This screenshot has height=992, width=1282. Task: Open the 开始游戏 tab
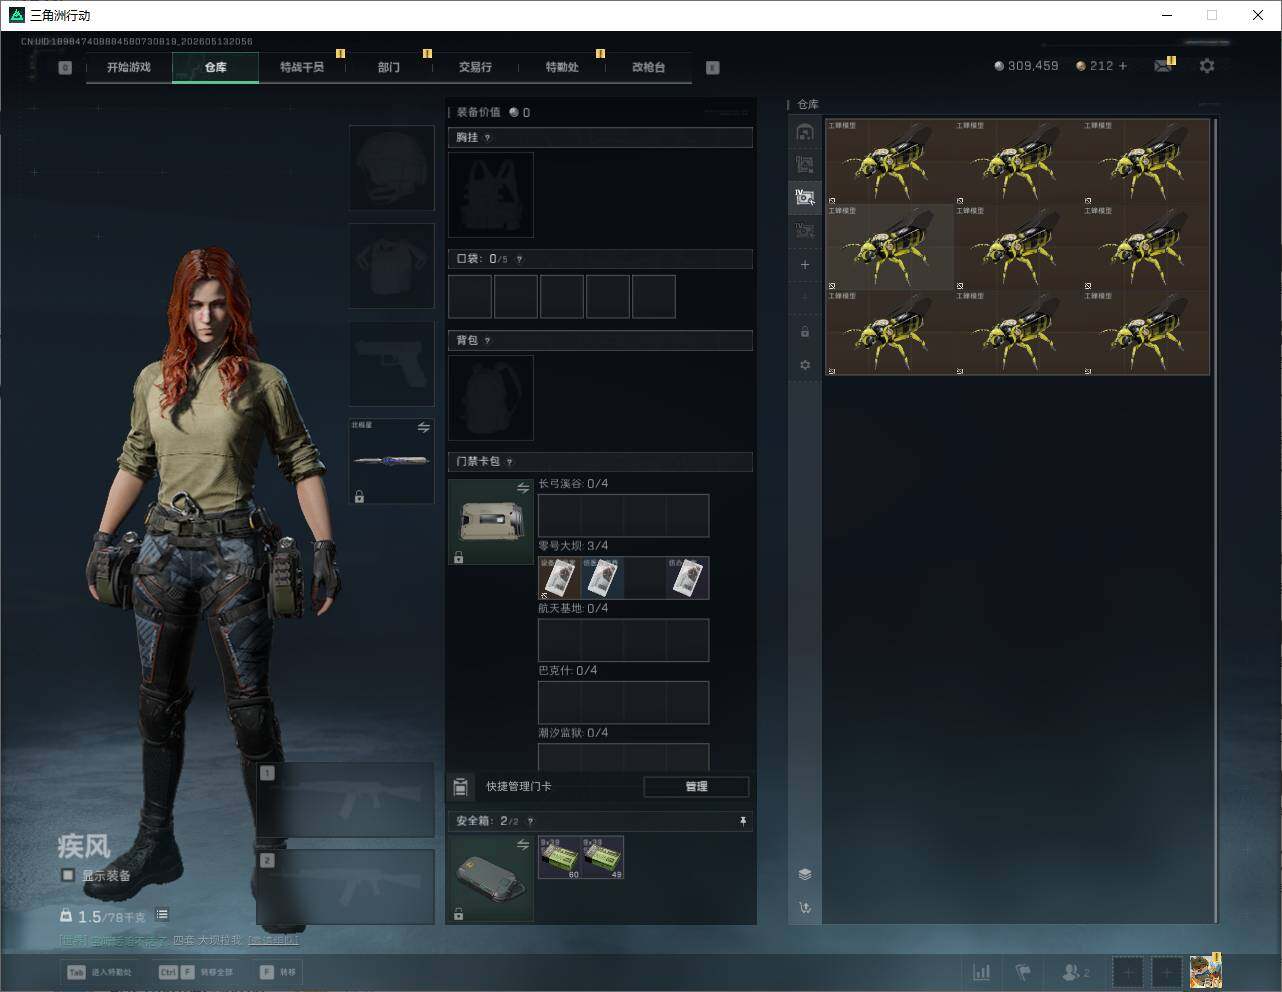tap(129, 67)
